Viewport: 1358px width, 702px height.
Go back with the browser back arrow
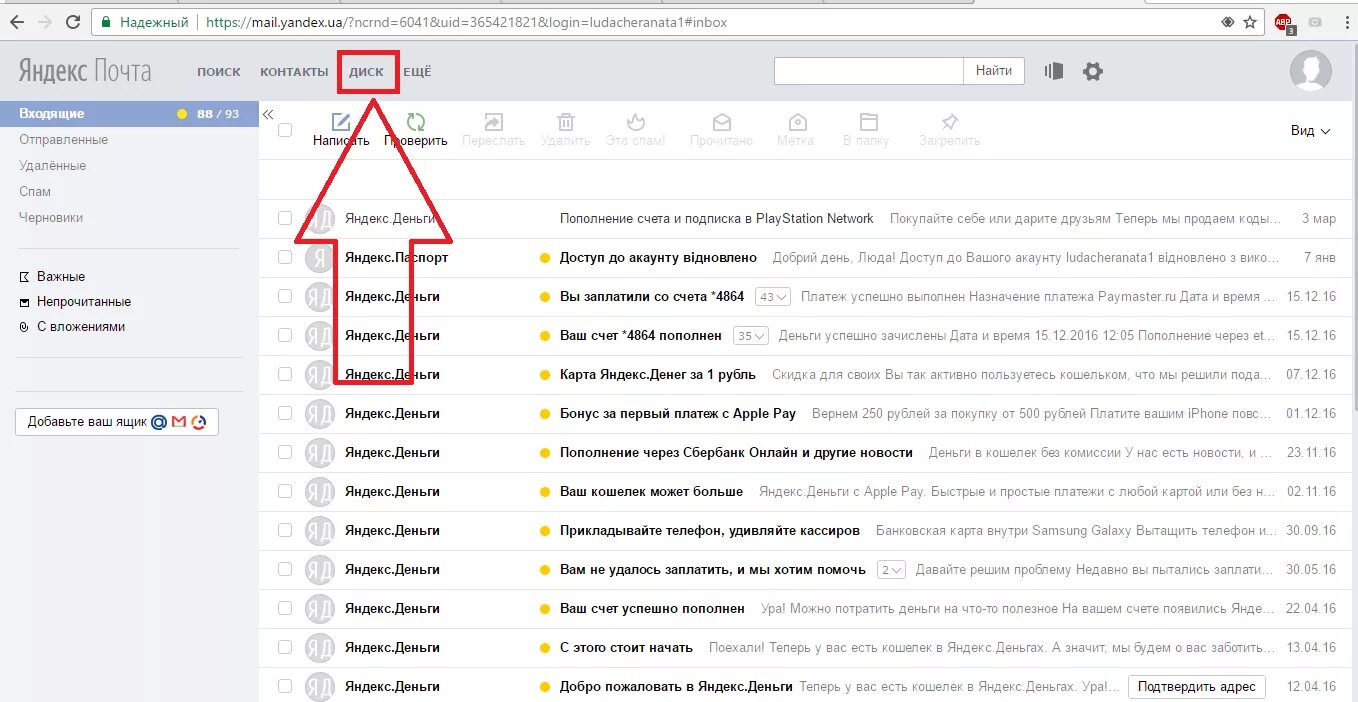17,22
